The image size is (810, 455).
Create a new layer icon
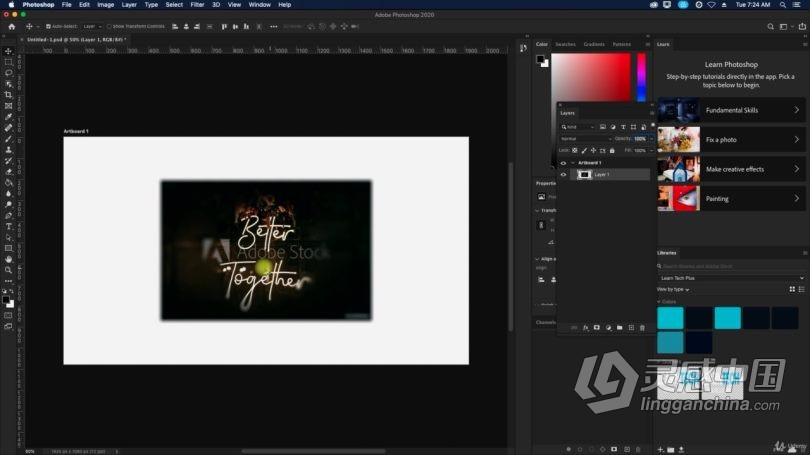click(631, 327)
